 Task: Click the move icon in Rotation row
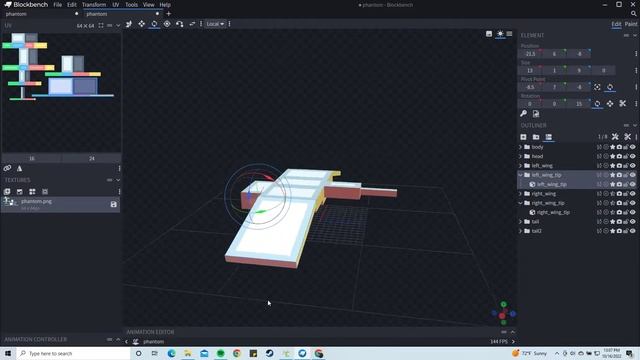(x=610, y=104)
